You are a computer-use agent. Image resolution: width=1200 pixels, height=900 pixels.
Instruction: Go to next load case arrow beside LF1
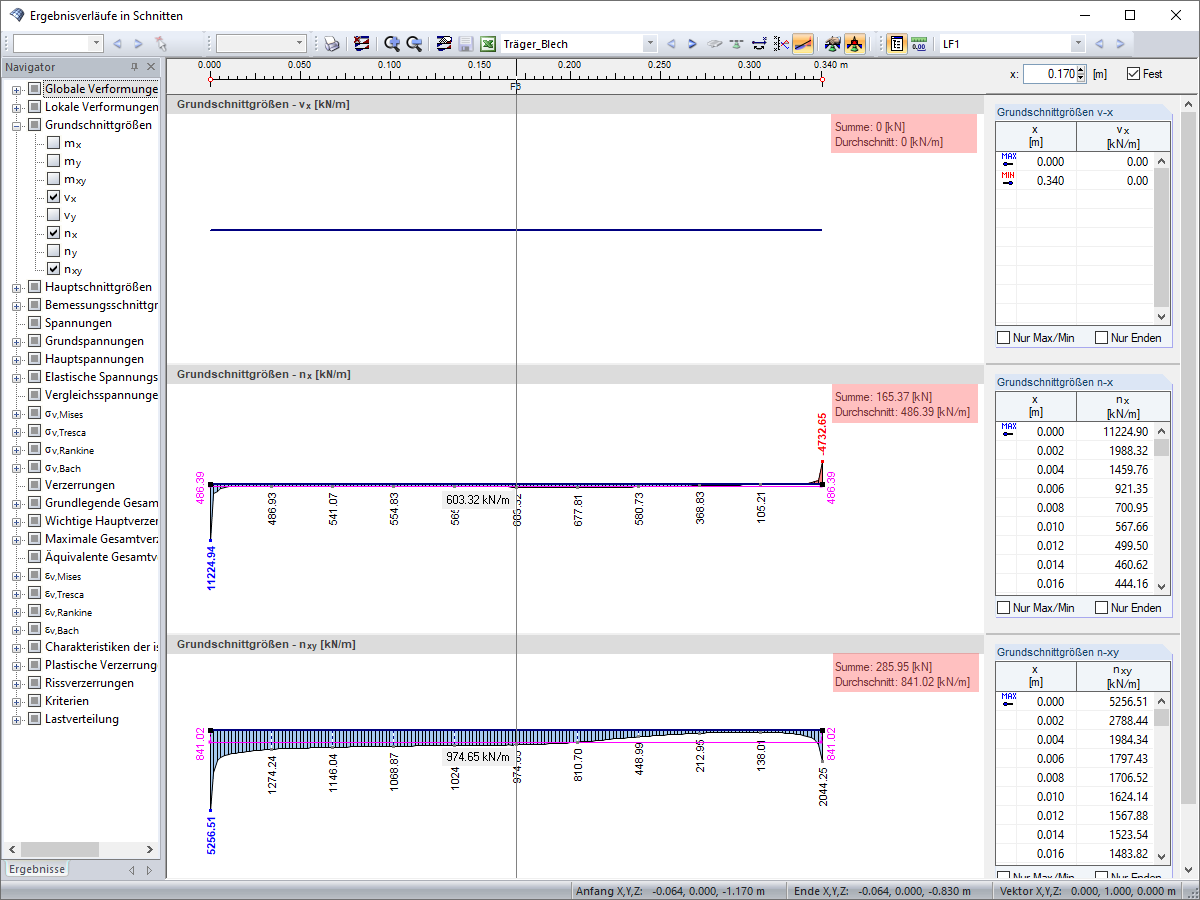tap(1120, 44)
